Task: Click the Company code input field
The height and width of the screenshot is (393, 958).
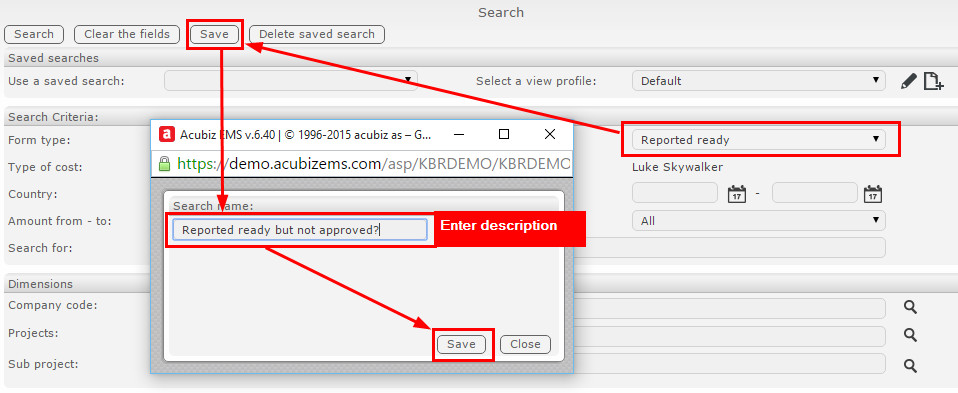Action: [729, 309]
